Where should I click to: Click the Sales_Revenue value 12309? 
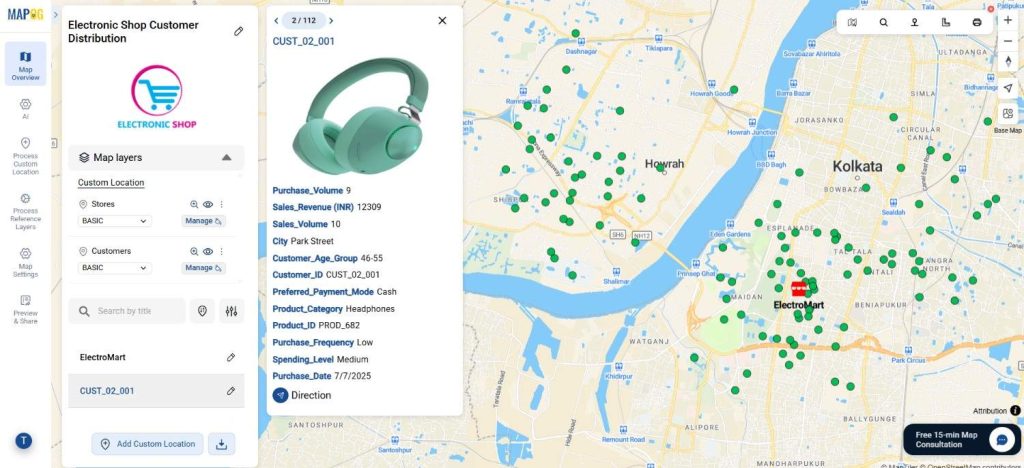tap(369, 208)
